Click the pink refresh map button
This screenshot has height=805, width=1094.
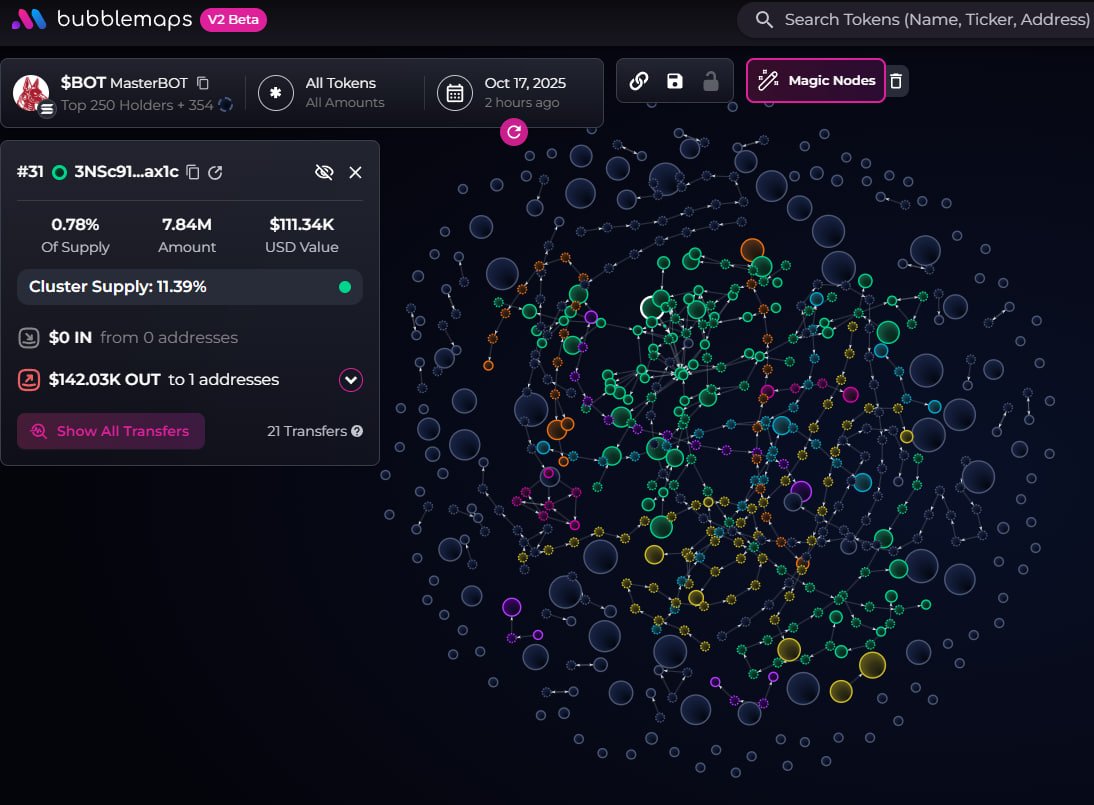pos(514,132)
